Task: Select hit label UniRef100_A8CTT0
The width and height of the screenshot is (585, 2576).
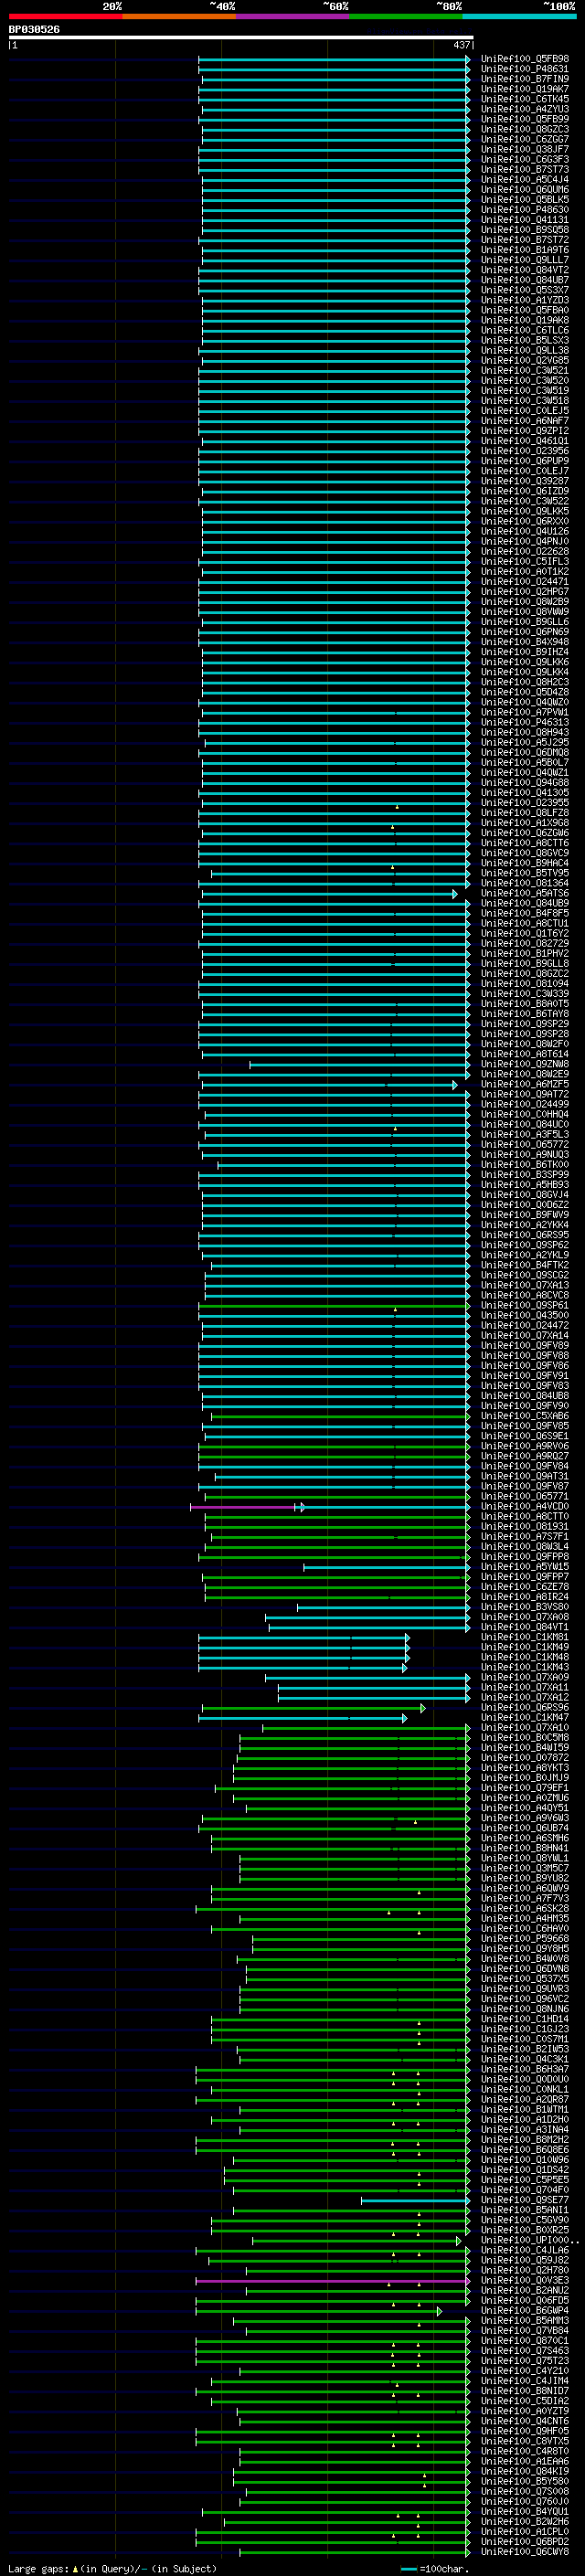Action: (525, 1517)
